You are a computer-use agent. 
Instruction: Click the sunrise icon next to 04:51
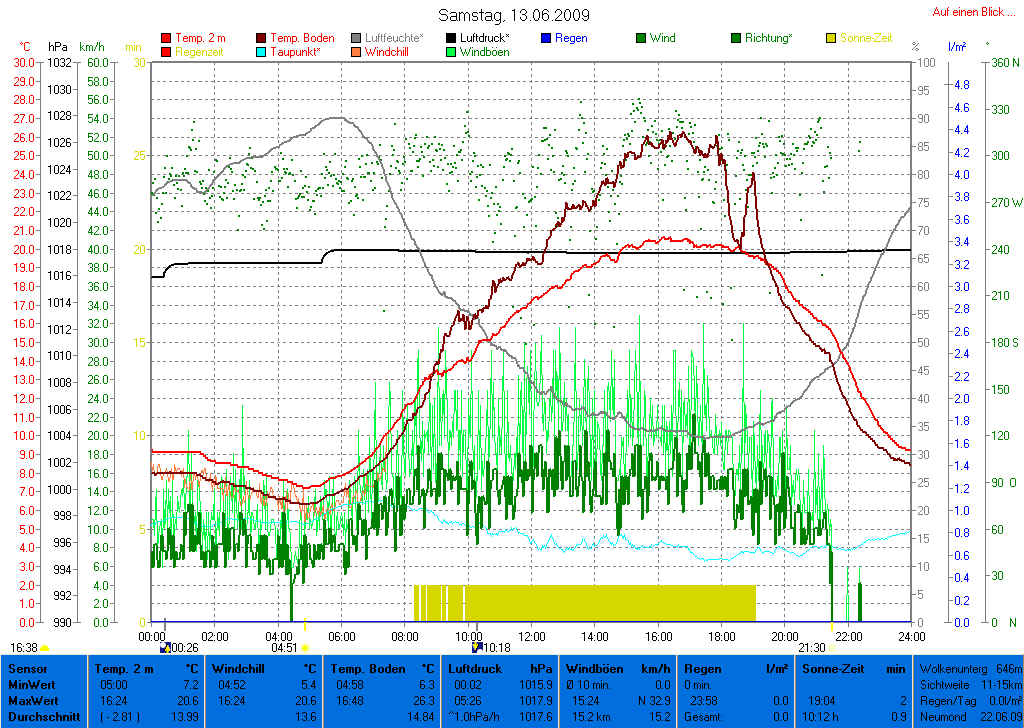(305, 648)
